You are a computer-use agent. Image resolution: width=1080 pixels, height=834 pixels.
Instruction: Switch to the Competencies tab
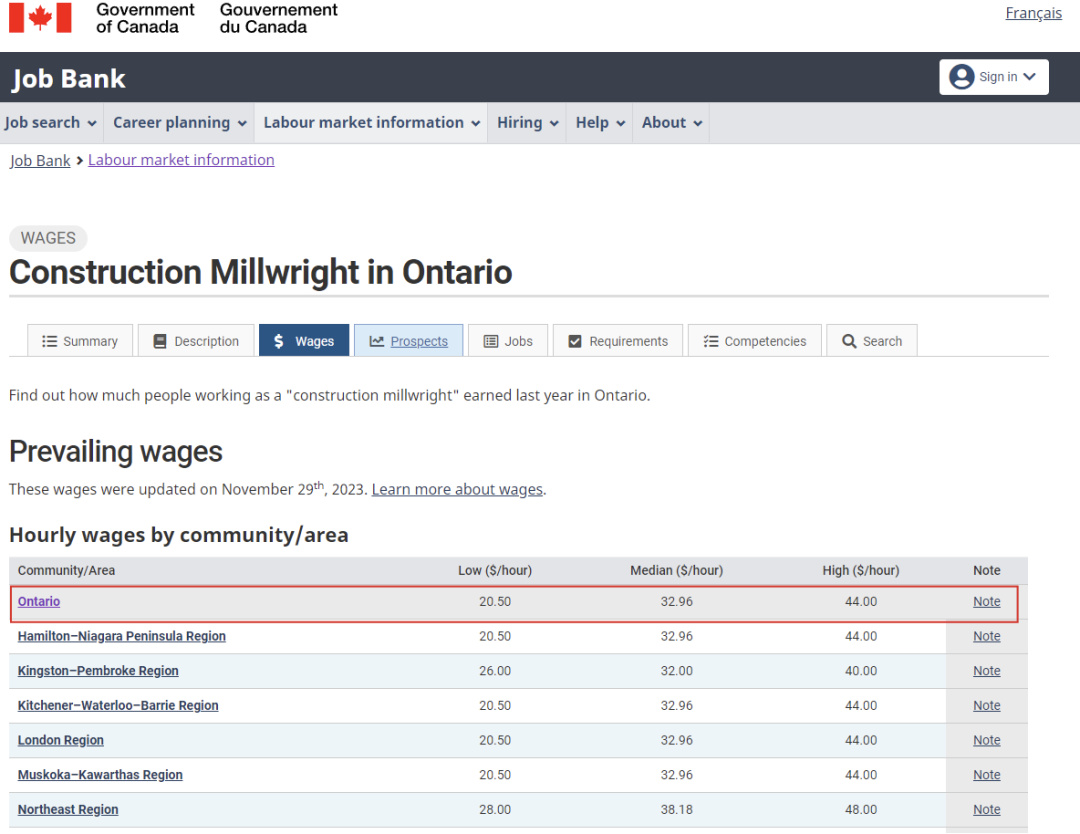755,341
